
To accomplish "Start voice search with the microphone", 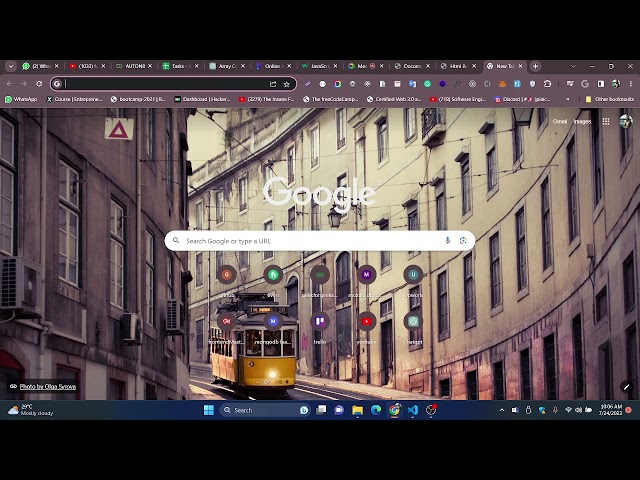I will 447,241.
